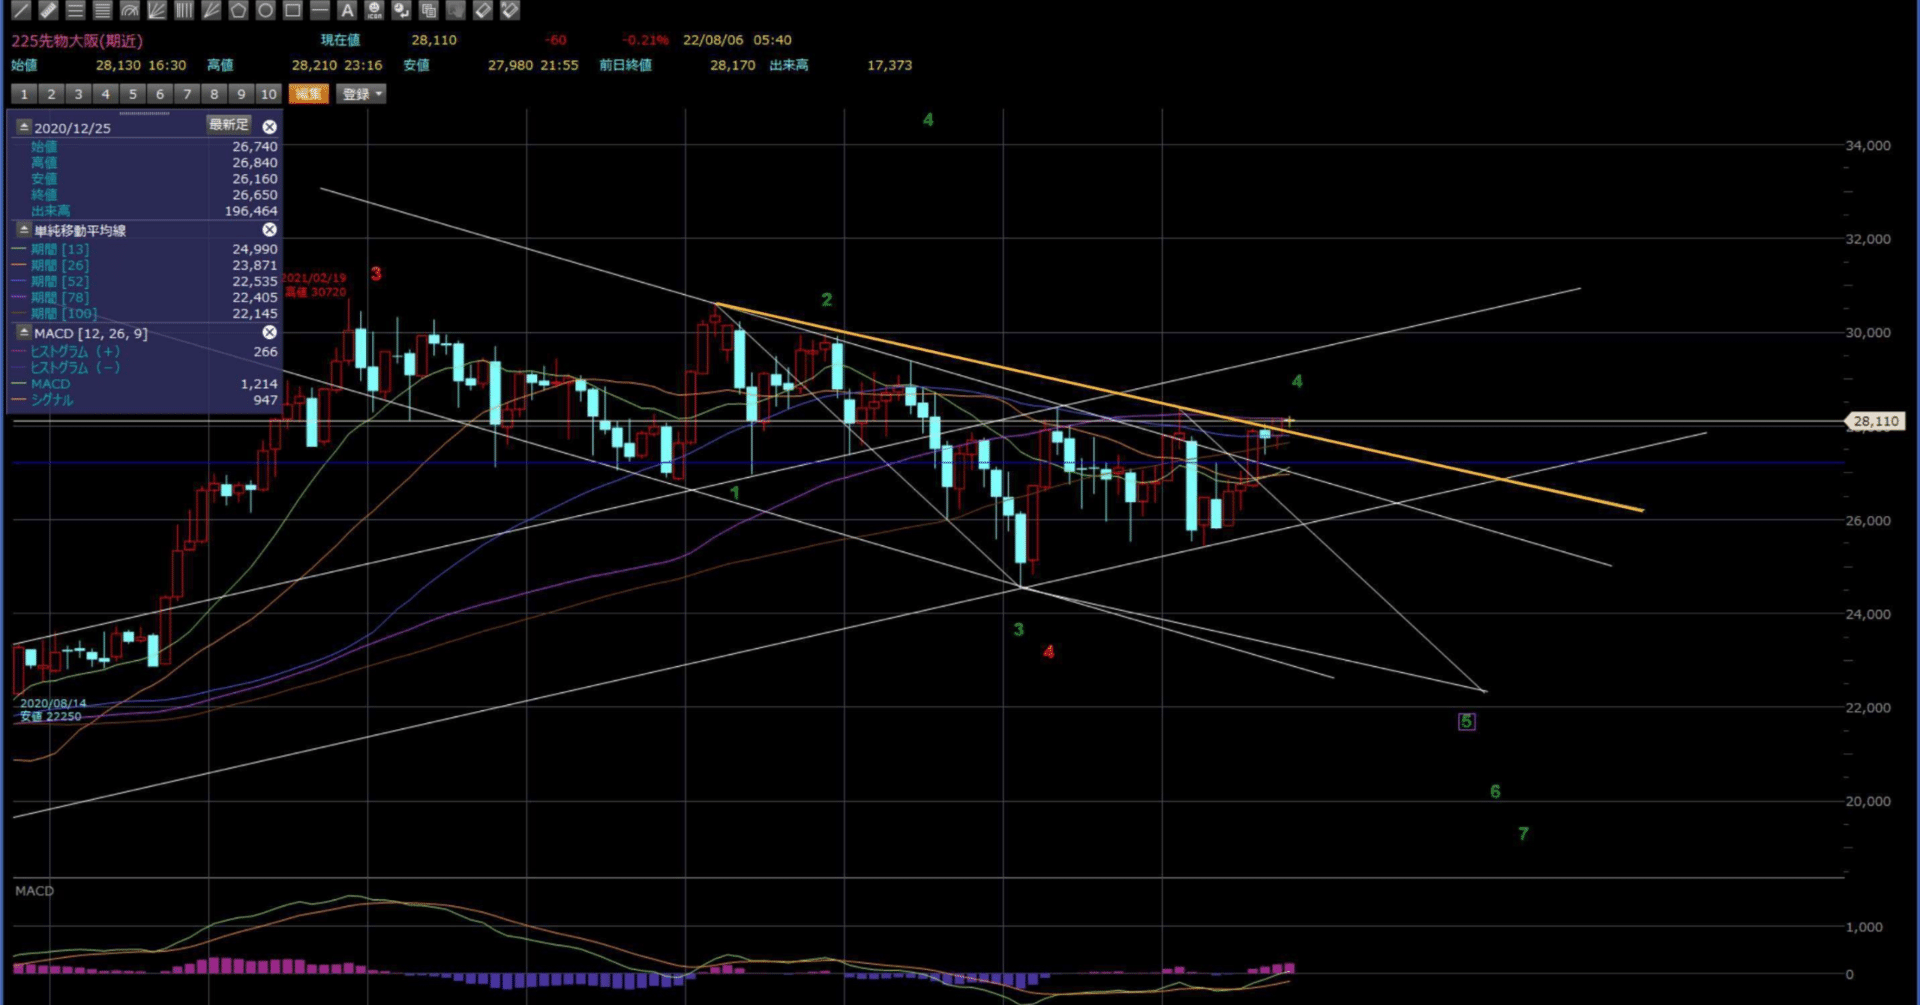
Task: Collapse the 単純移動平均線 section
Action: [24, 230]
